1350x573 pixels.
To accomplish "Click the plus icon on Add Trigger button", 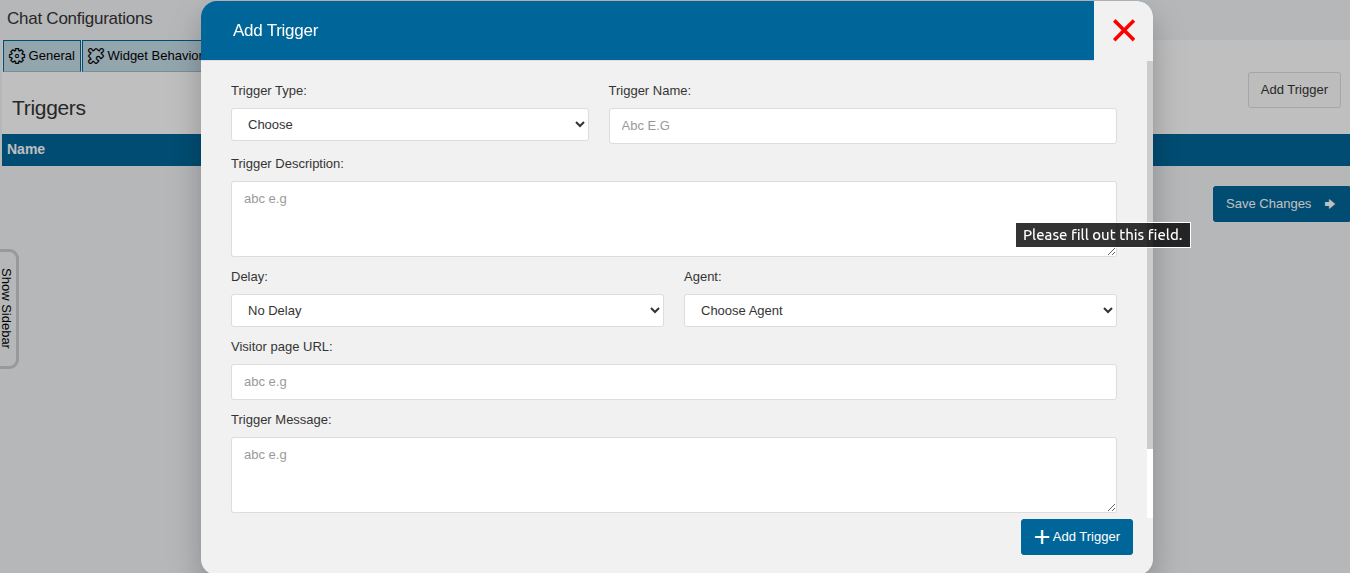I will pyautogui.click(x=1042, y=537).
